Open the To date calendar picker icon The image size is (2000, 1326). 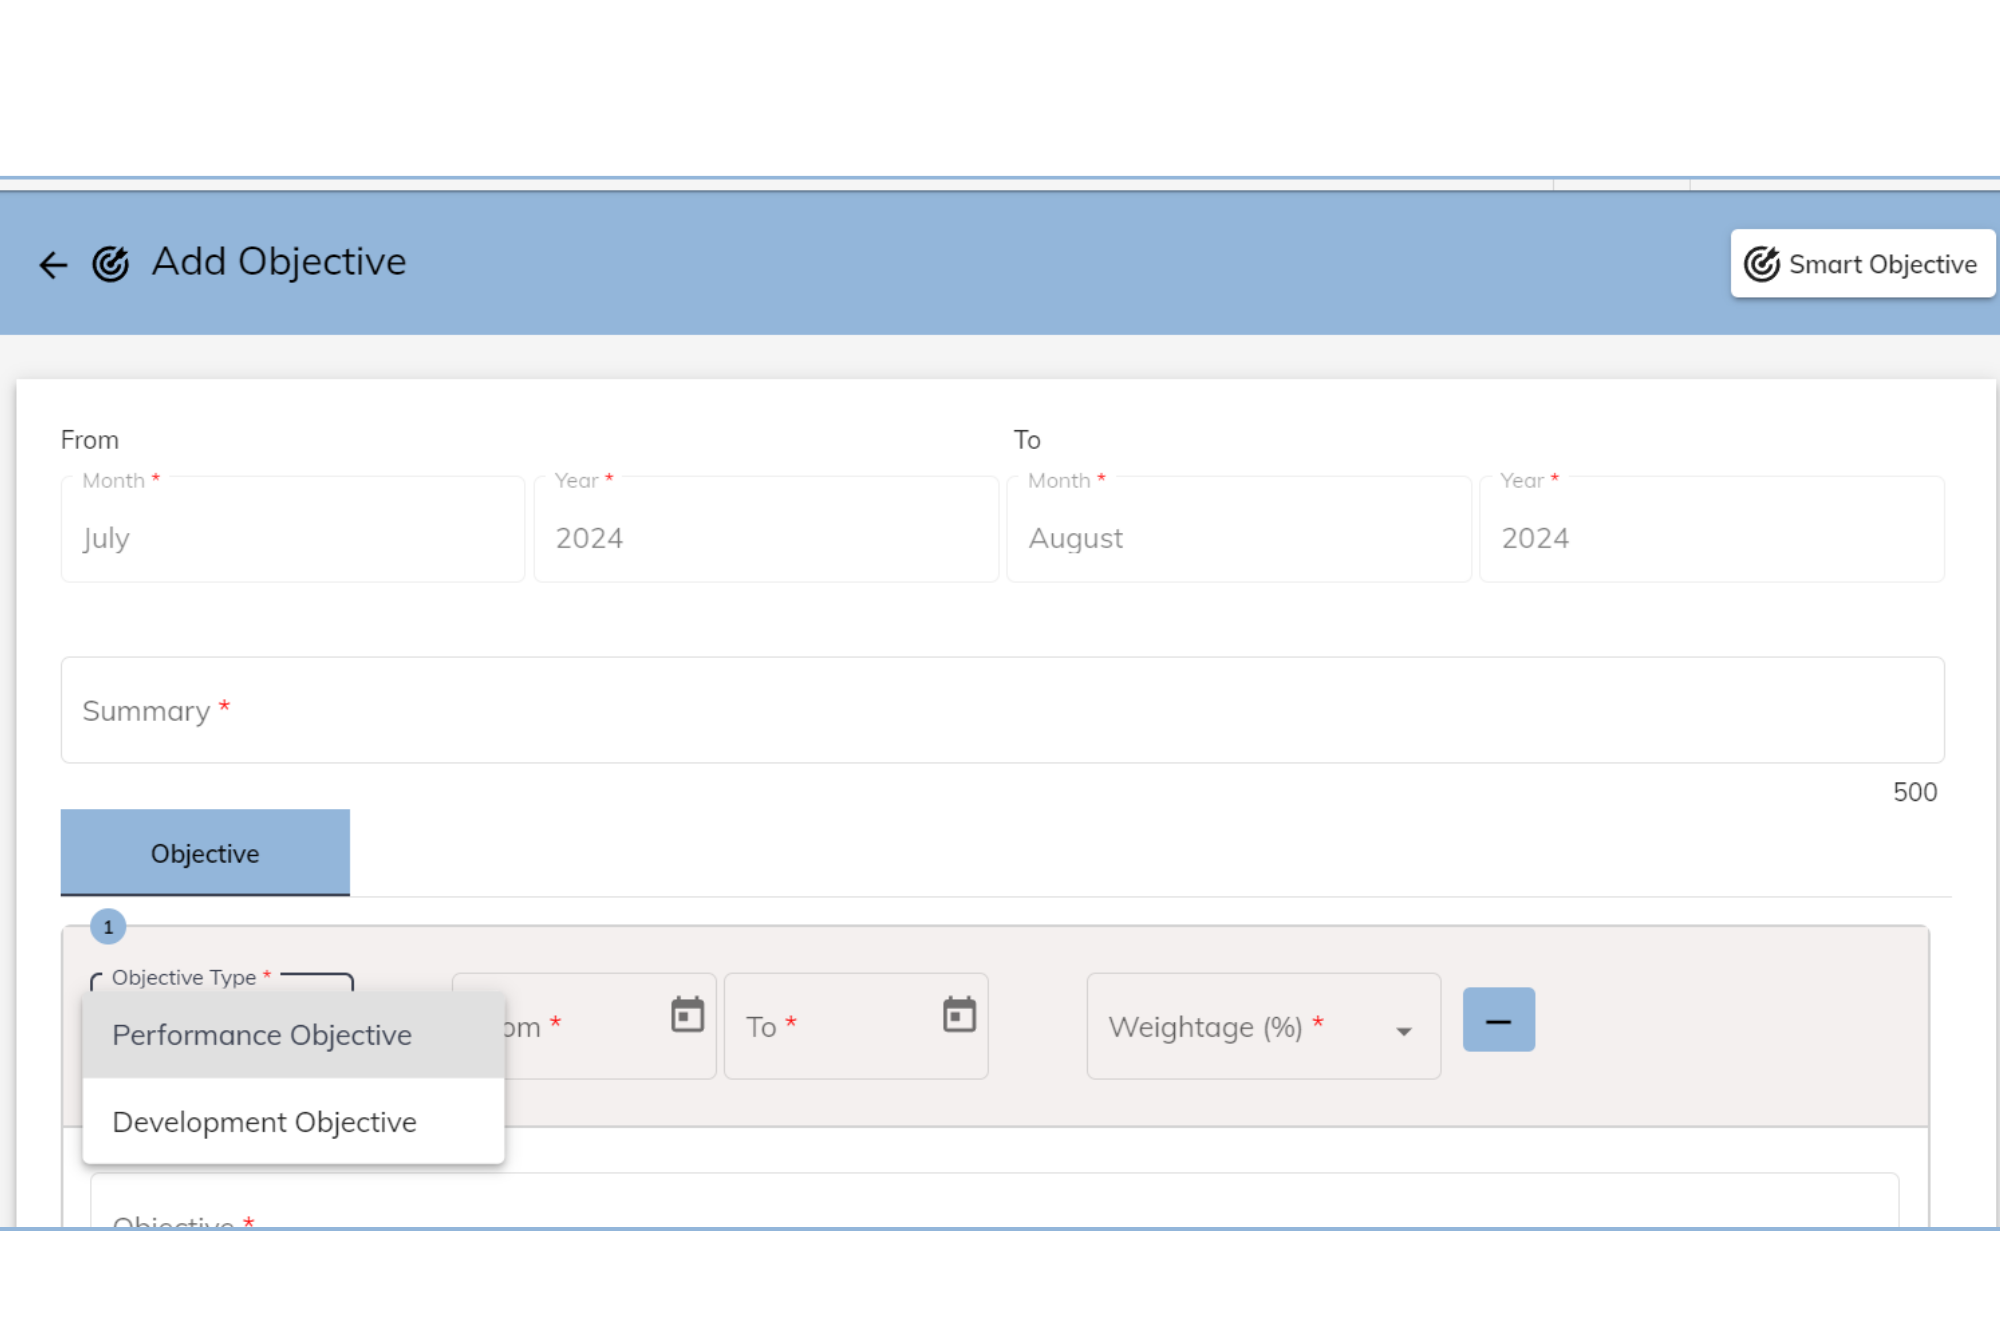pyautogui.click(x=959, y=1015)
